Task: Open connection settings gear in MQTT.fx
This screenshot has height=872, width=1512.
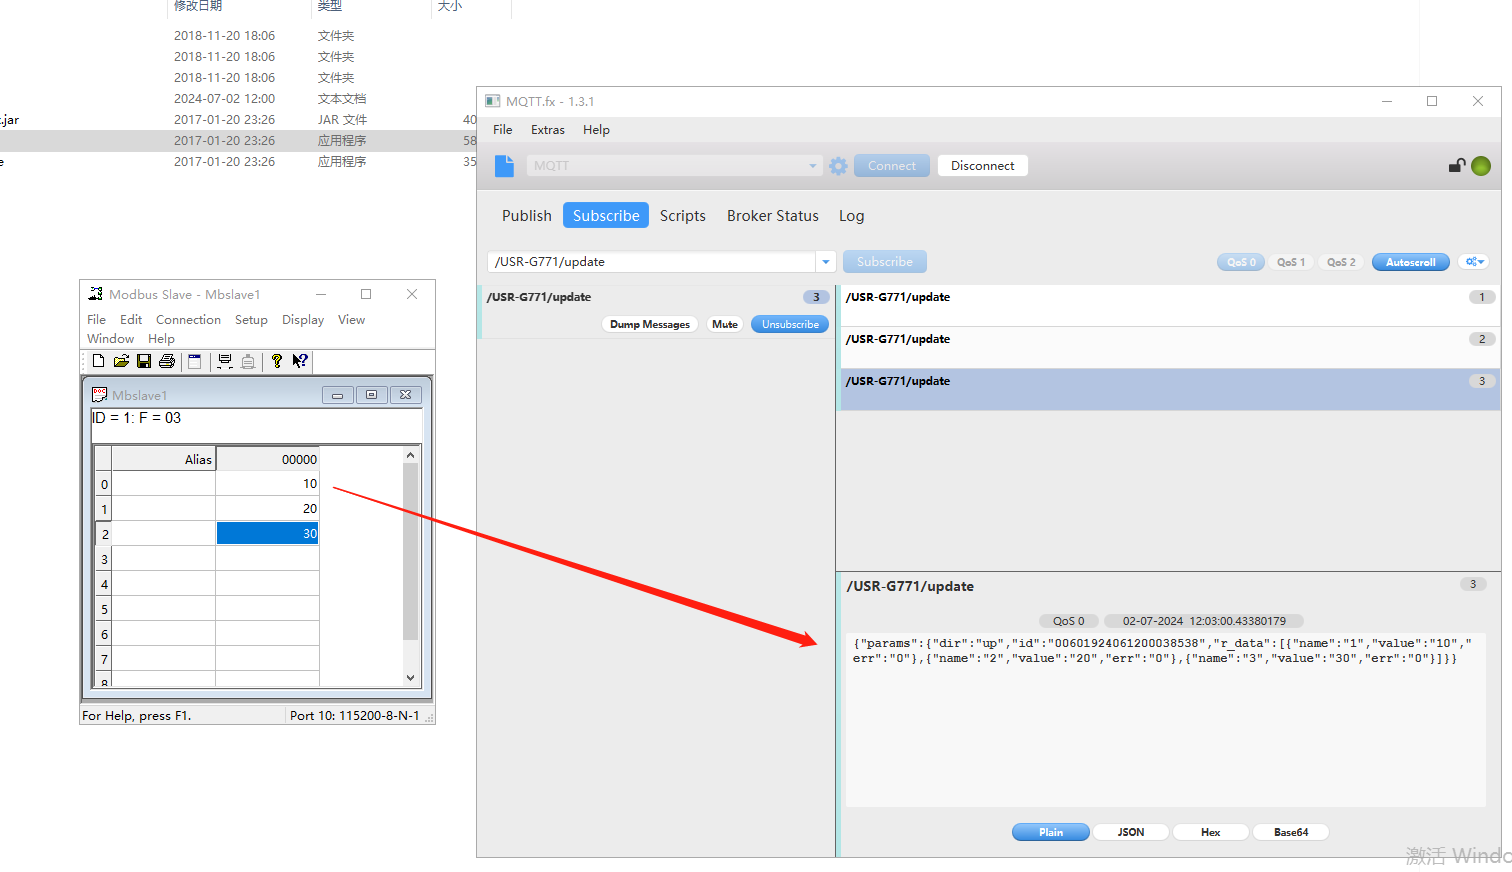Action: point(838,166)
